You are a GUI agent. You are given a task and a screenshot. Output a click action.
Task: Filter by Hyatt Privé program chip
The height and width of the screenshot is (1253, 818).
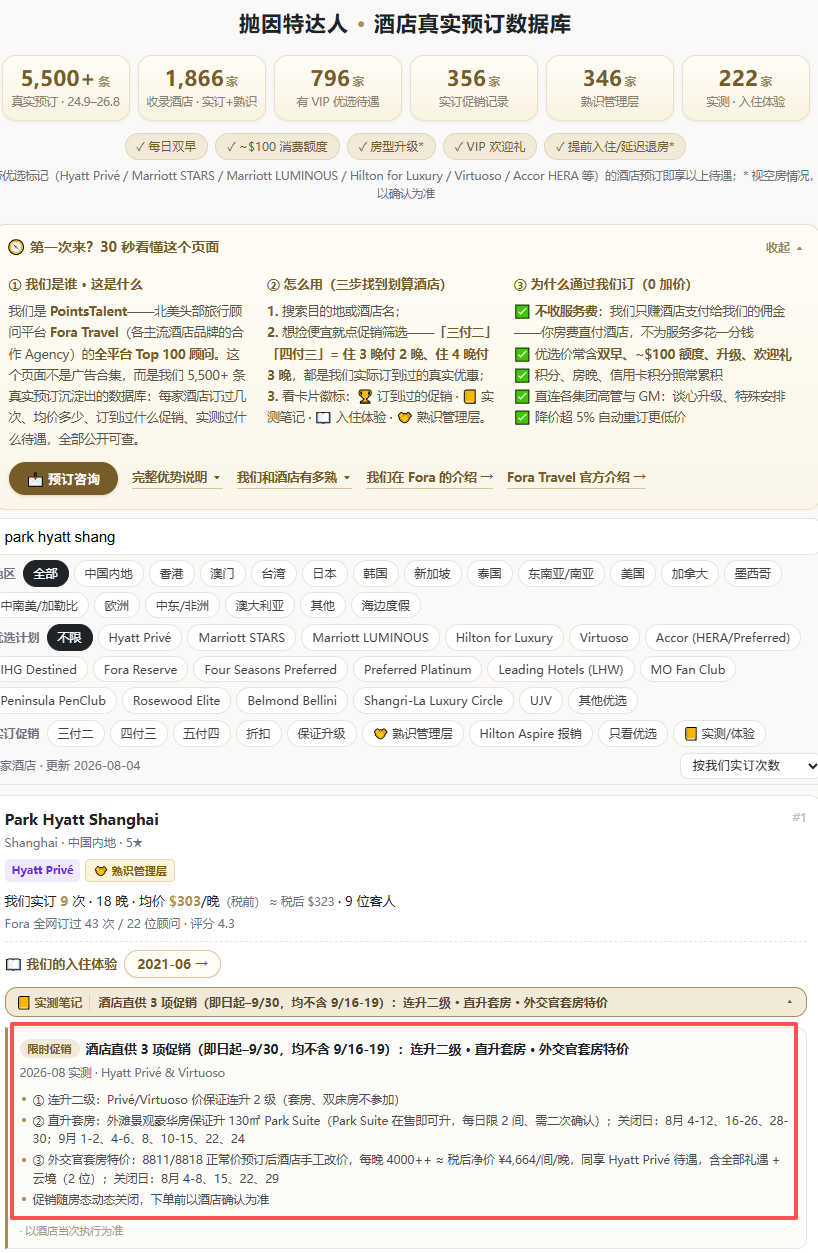point(140,637)
